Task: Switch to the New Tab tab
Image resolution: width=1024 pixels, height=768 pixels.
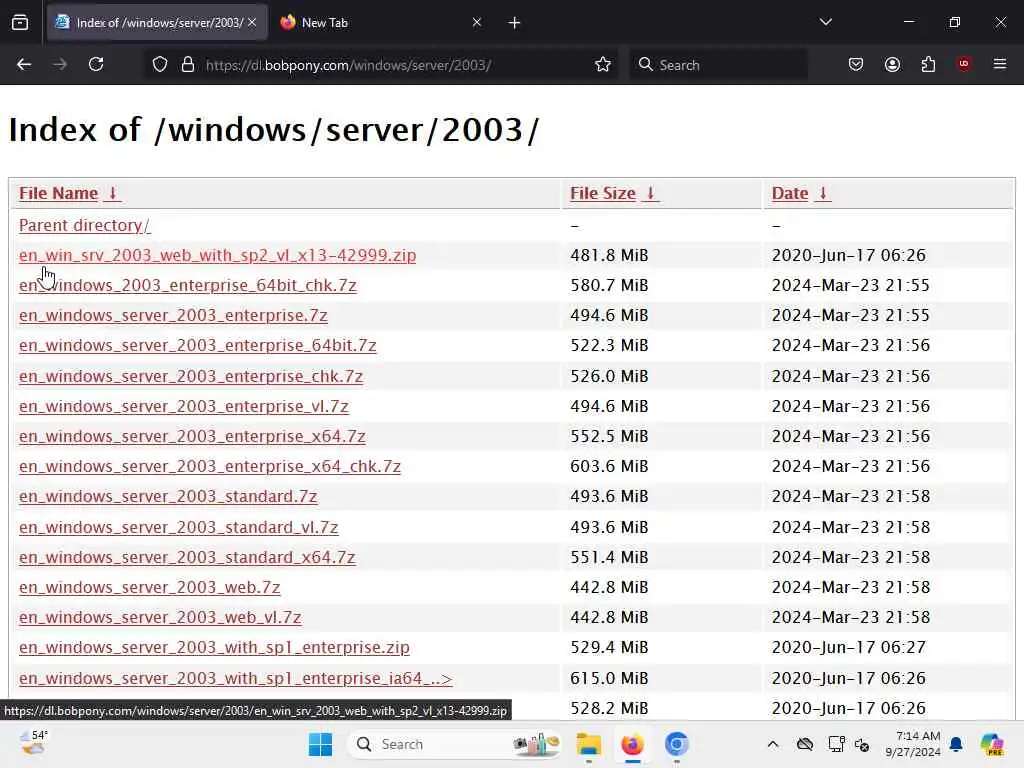Action: [x=380, y=23]
